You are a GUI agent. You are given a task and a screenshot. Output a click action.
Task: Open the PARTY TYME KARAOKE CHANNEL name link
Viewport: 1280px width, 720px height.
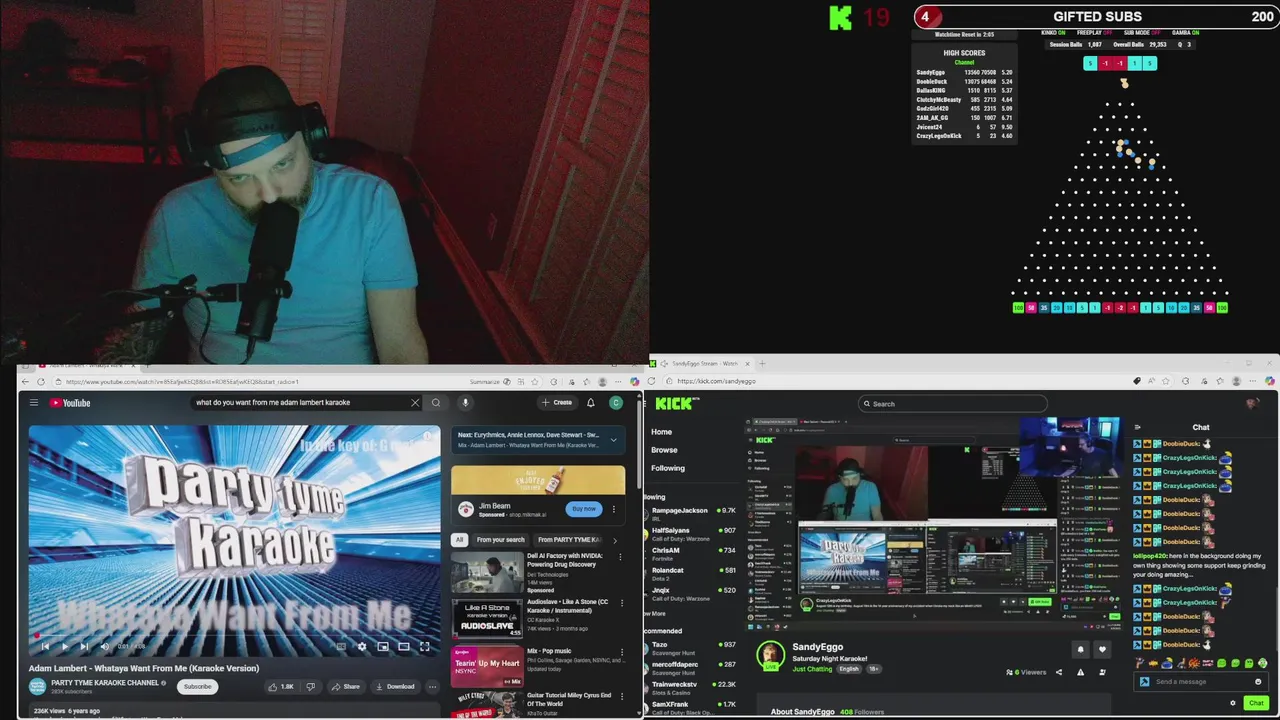(105, 683)
